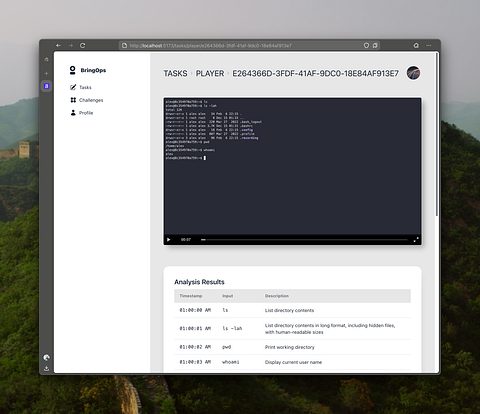This screenshot has height=414, width=480.
Task: Open the downloads icon in the browser sidebar
Action: point(46,368)
